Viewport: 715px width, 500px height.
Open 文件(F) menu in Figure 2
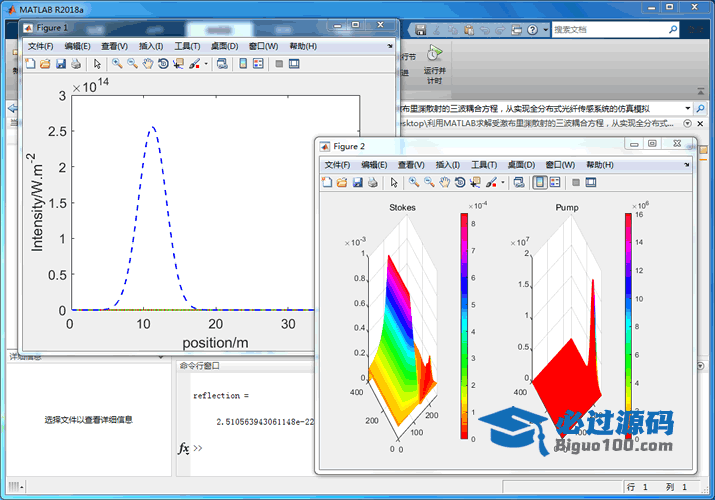(x=337, y=165)
